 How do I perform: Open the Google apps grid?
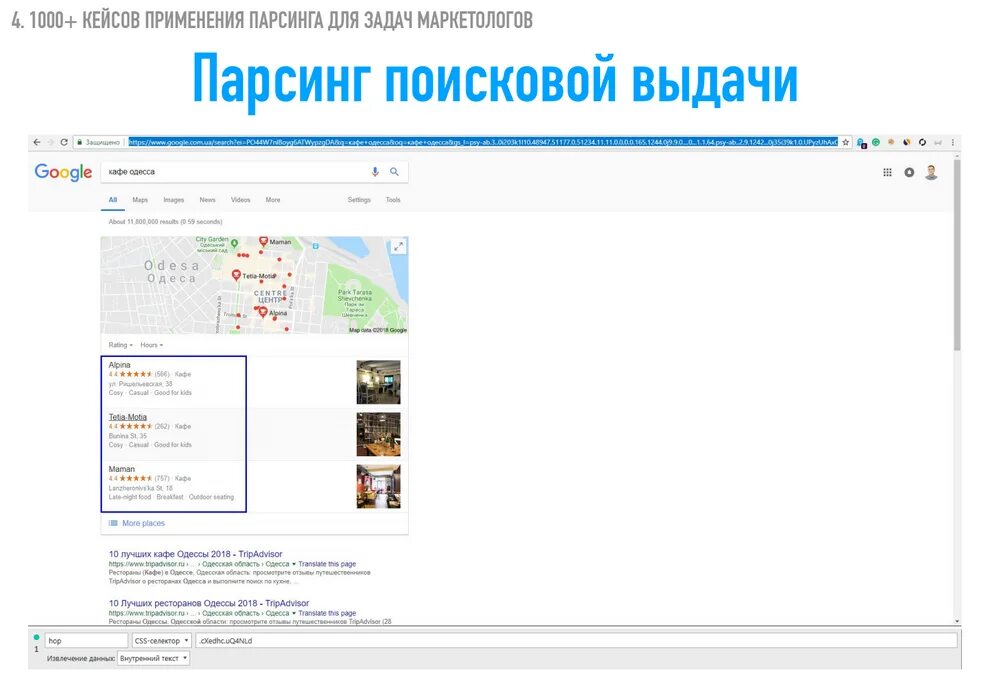[887, 172]
